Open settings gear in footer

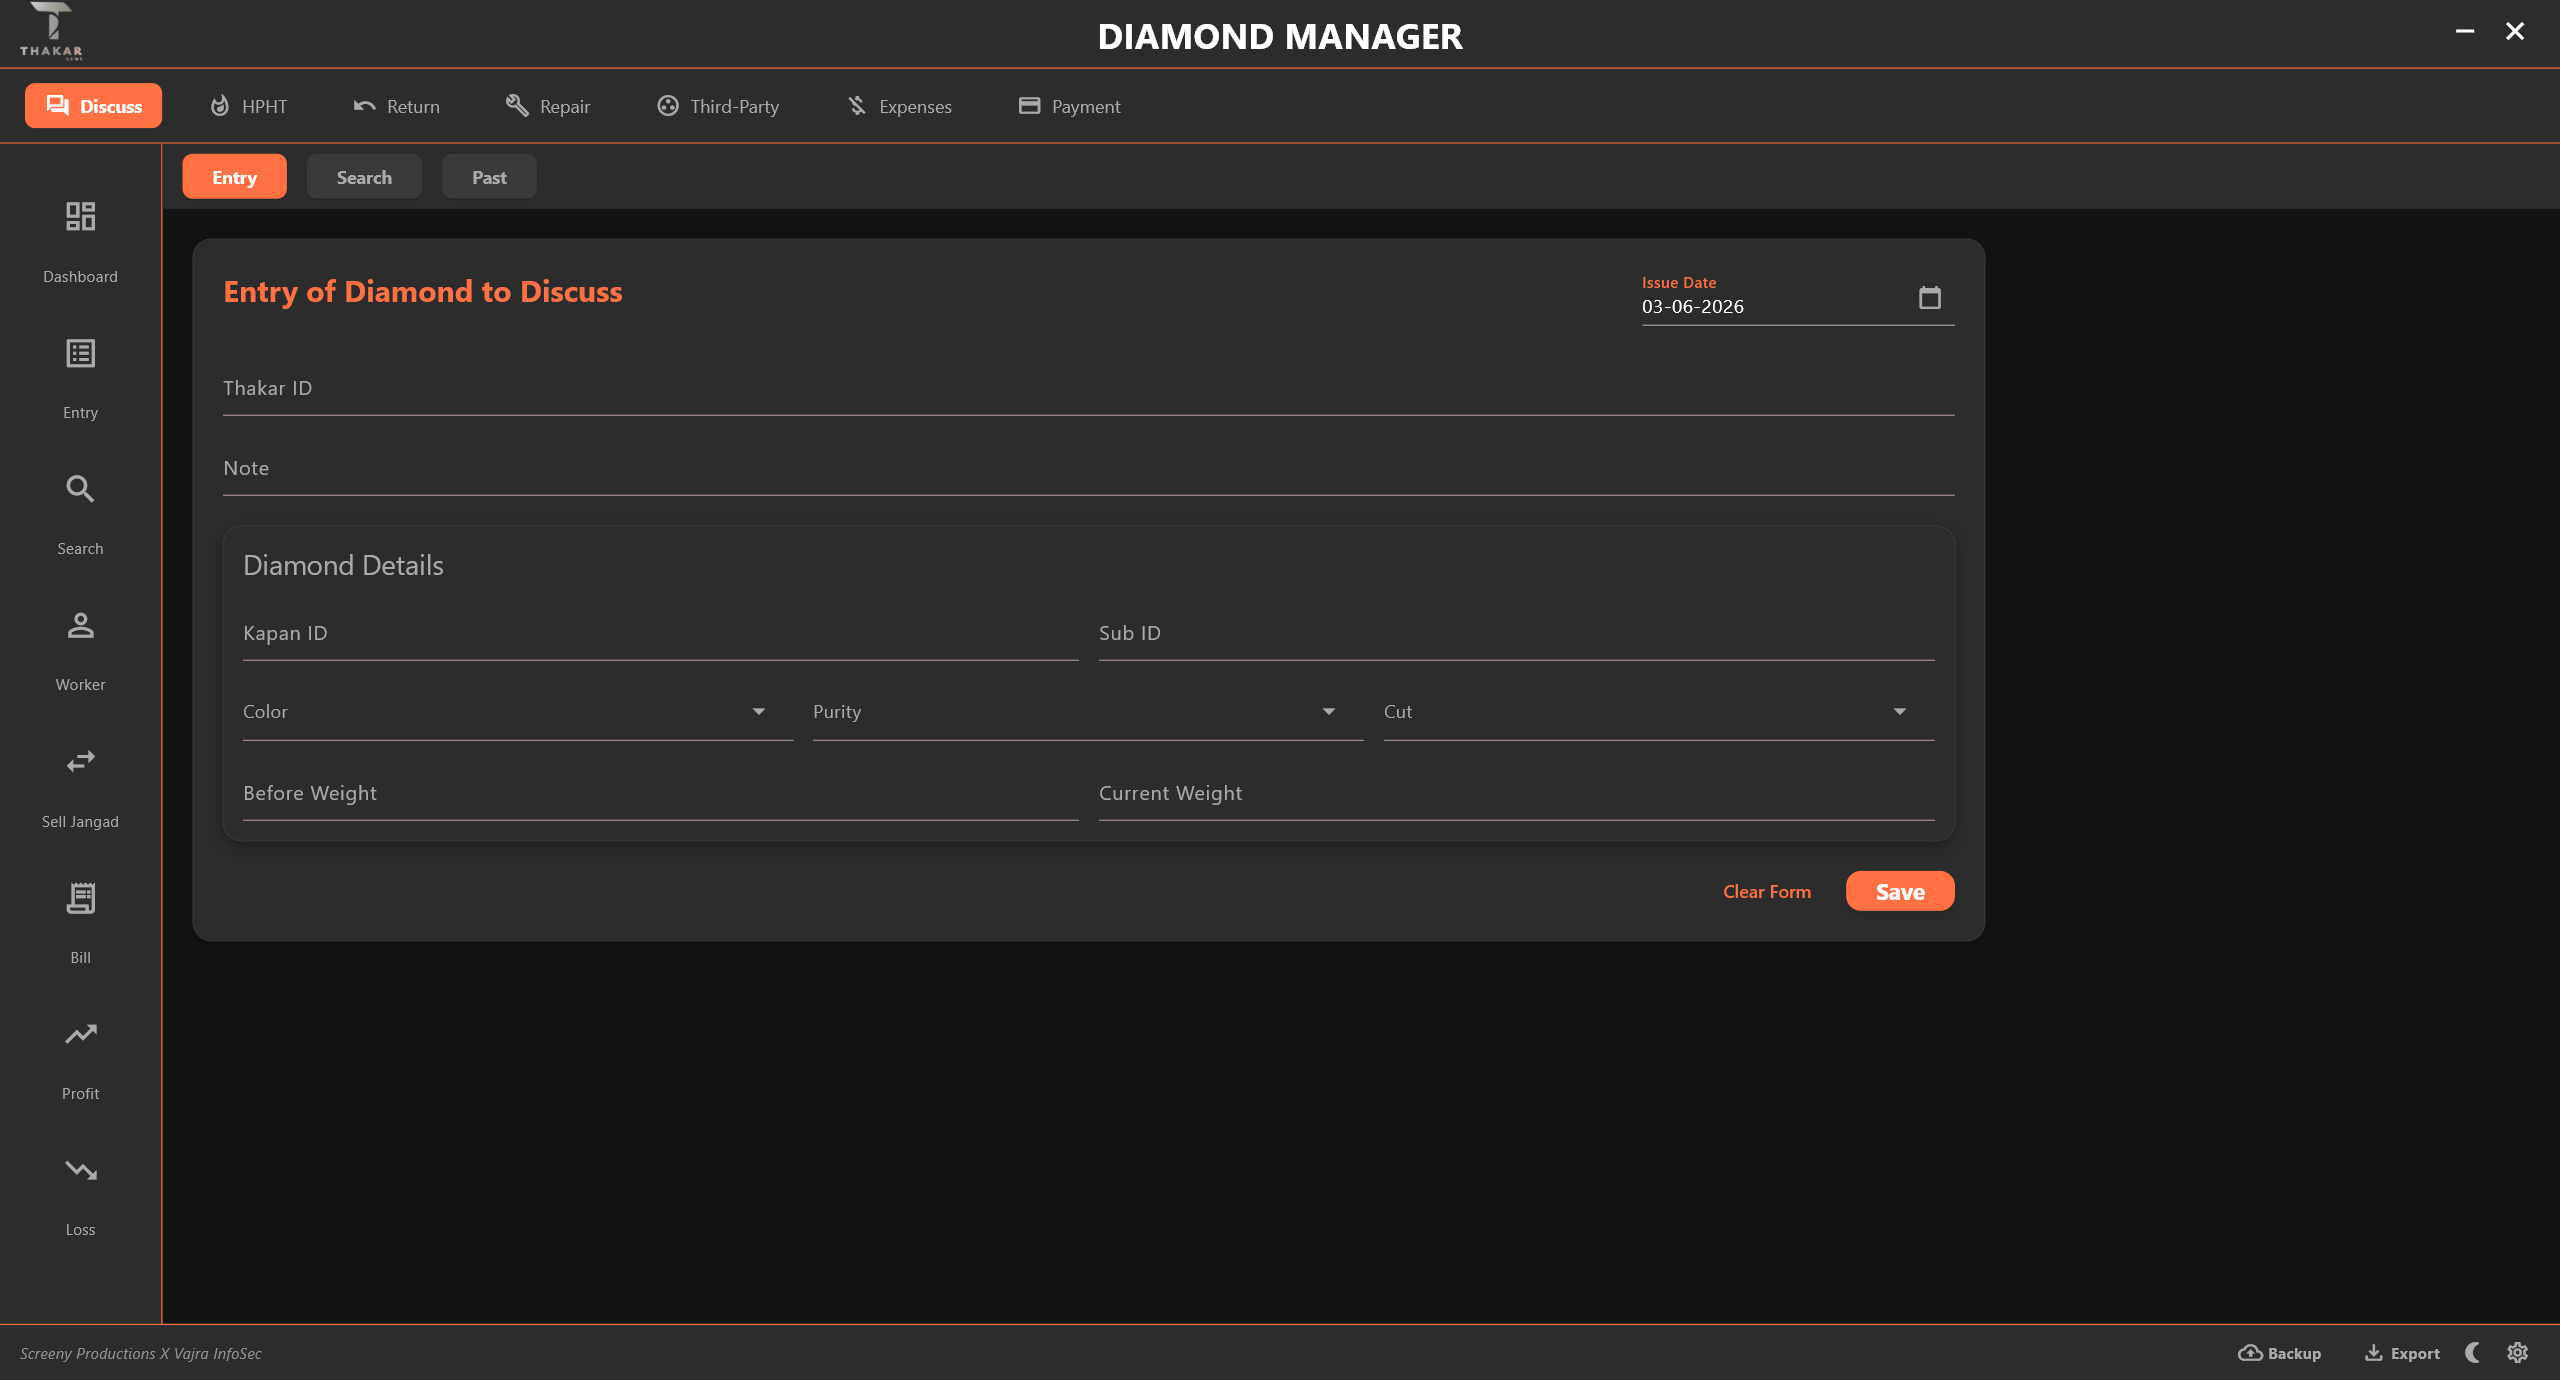[2518, 1353]
